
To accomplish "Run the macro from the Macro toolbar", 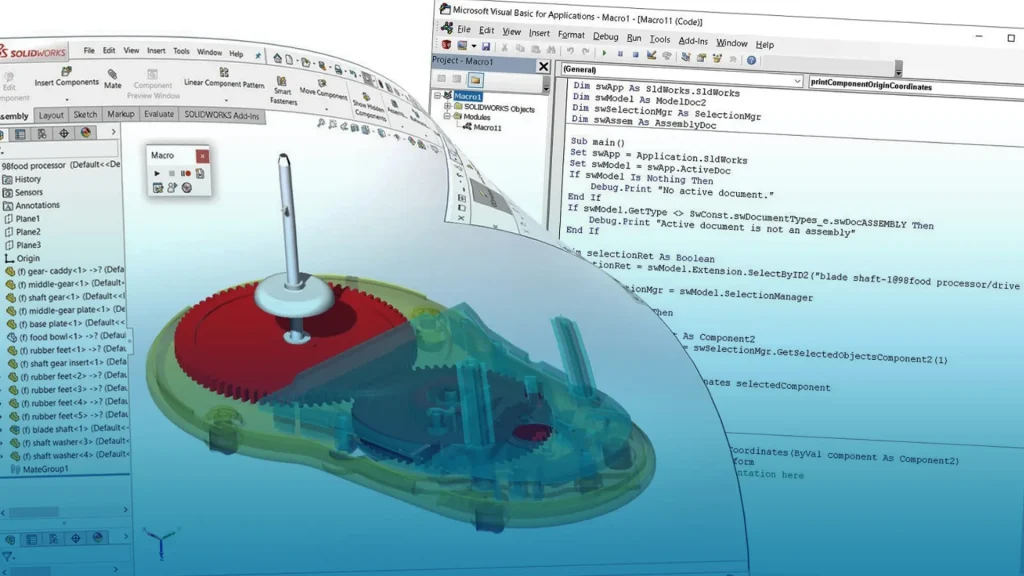I will 157,173.
